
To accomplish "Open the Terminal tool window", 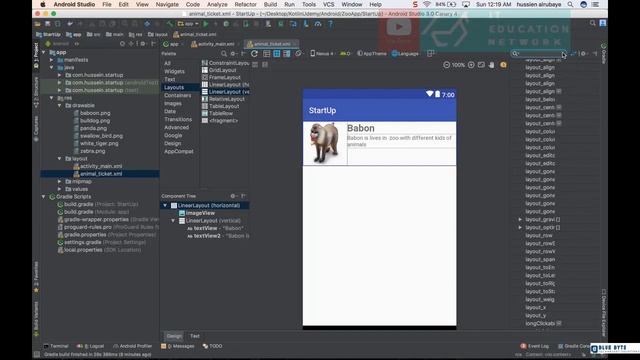I will tap(56, 346).
